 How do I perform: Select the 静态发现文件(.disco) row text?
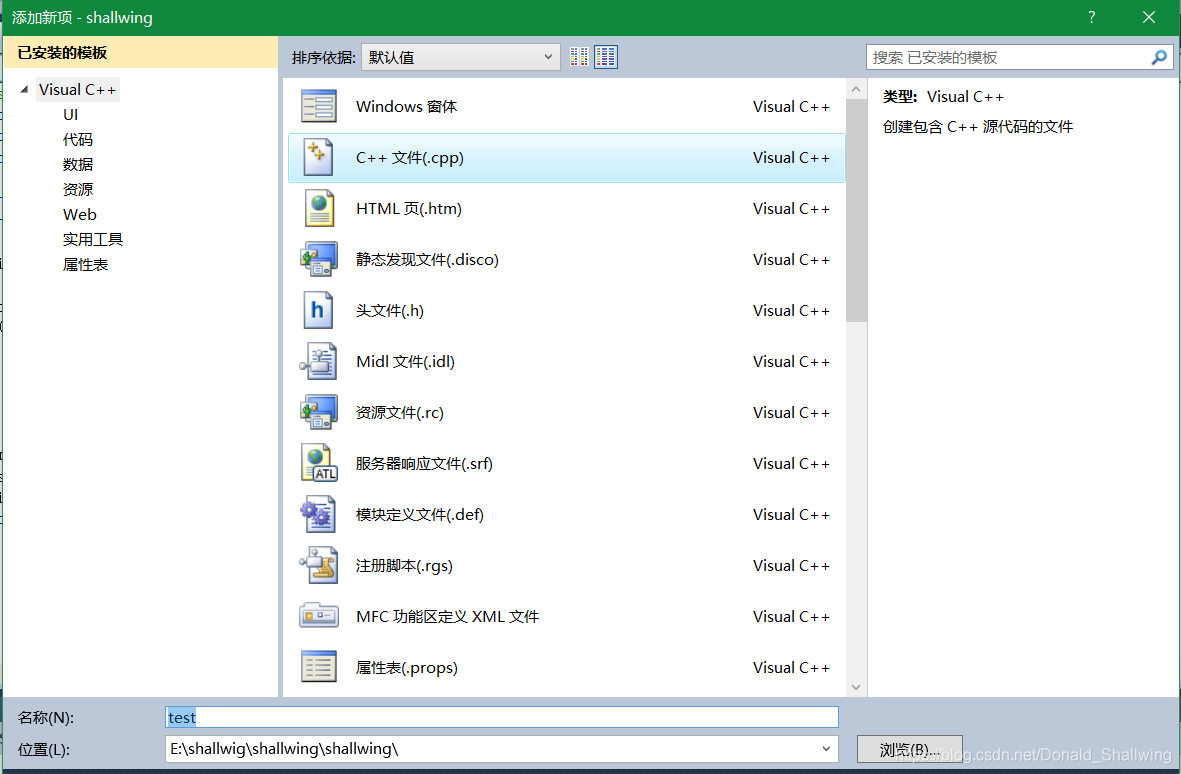427,260
